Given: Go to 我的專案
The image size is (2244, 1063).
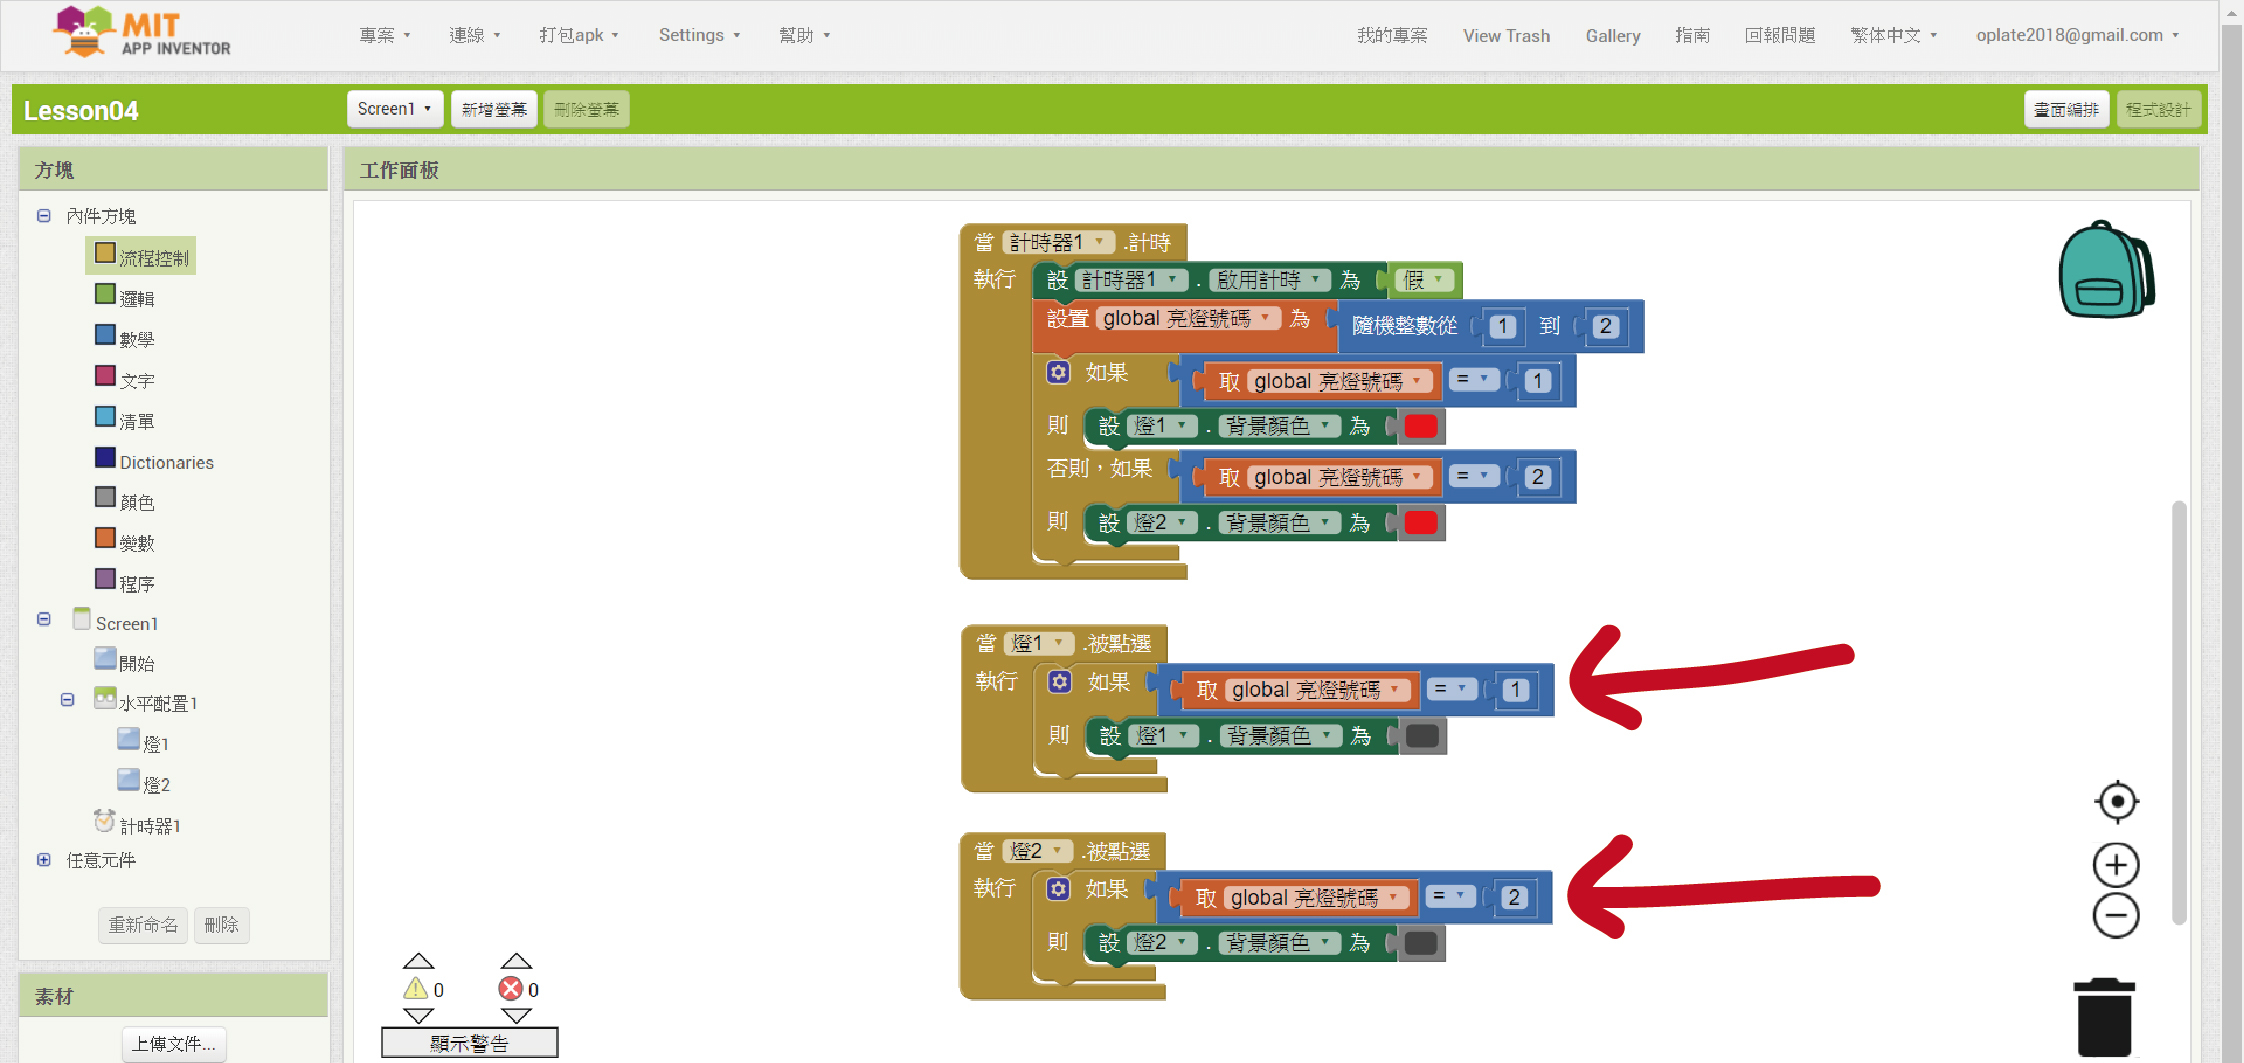Looking at the screenshot, I should coord(1392,35).
